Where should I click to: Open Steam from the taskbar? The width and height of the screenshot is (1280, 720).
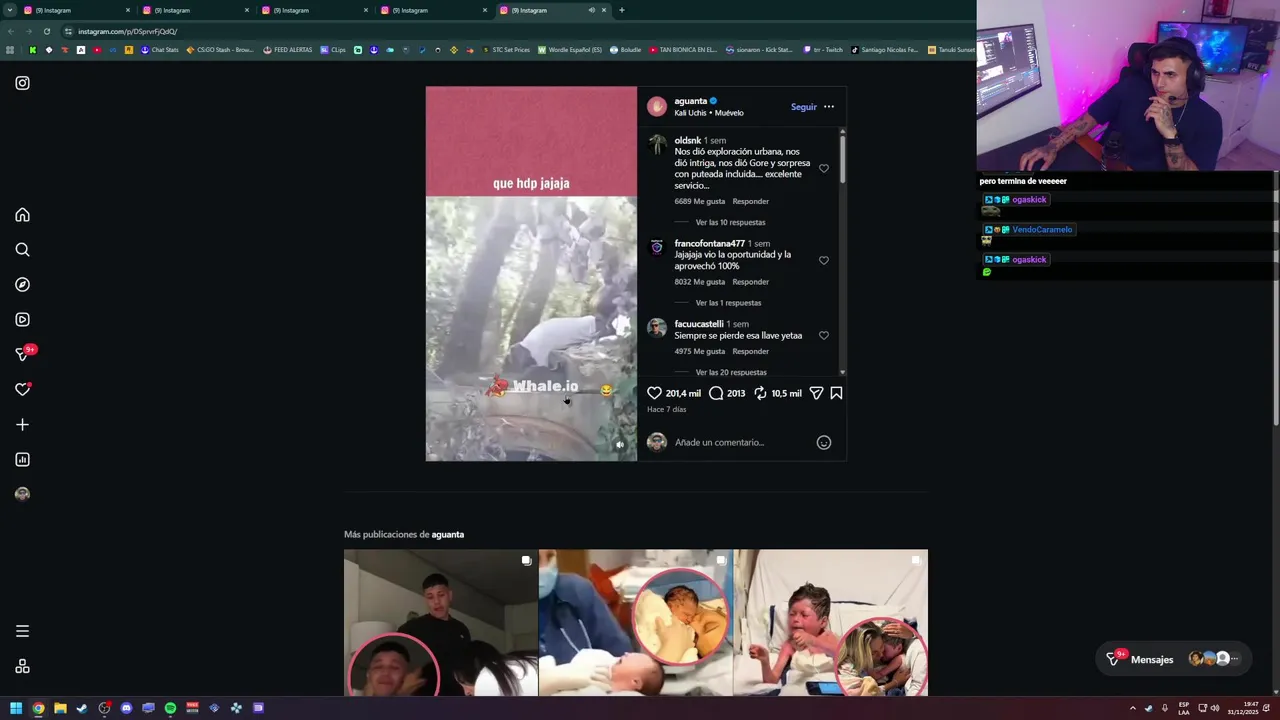[x=82, y=708]
